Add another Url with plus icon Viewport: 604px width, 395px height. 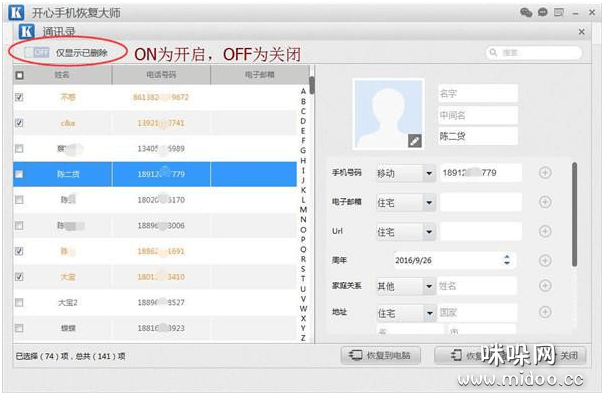point(545,231)
